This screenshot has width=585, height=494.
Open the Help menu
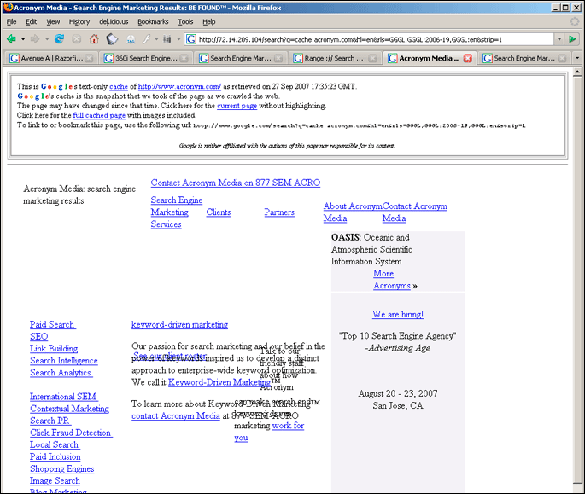pyautogui.click(x=209, y=22)
